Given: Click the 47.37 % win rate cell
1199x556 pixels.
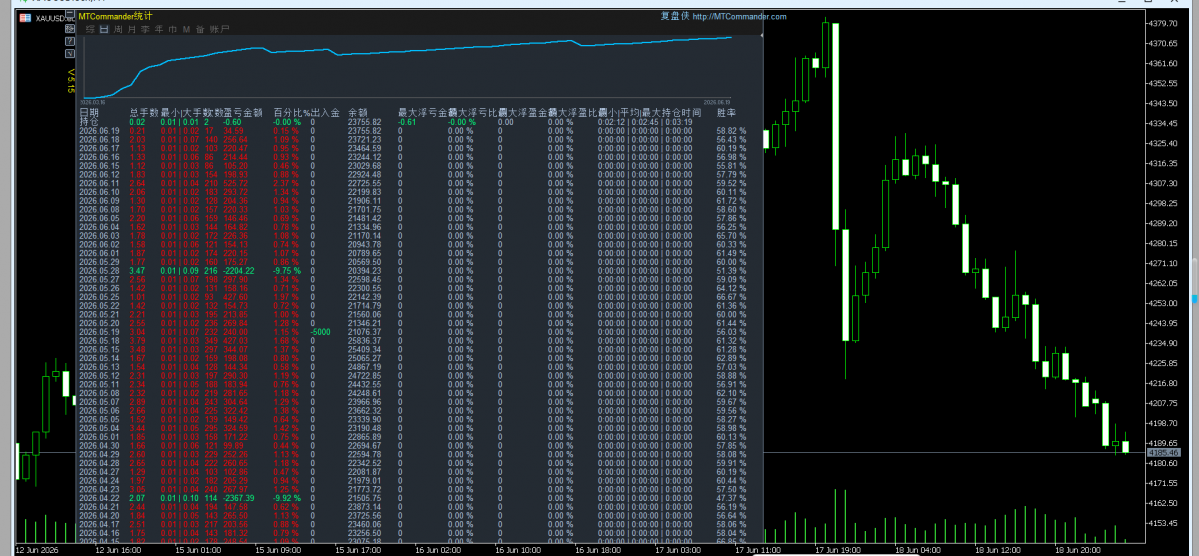Looking at the screenshot, I should [x=731, y=498].
